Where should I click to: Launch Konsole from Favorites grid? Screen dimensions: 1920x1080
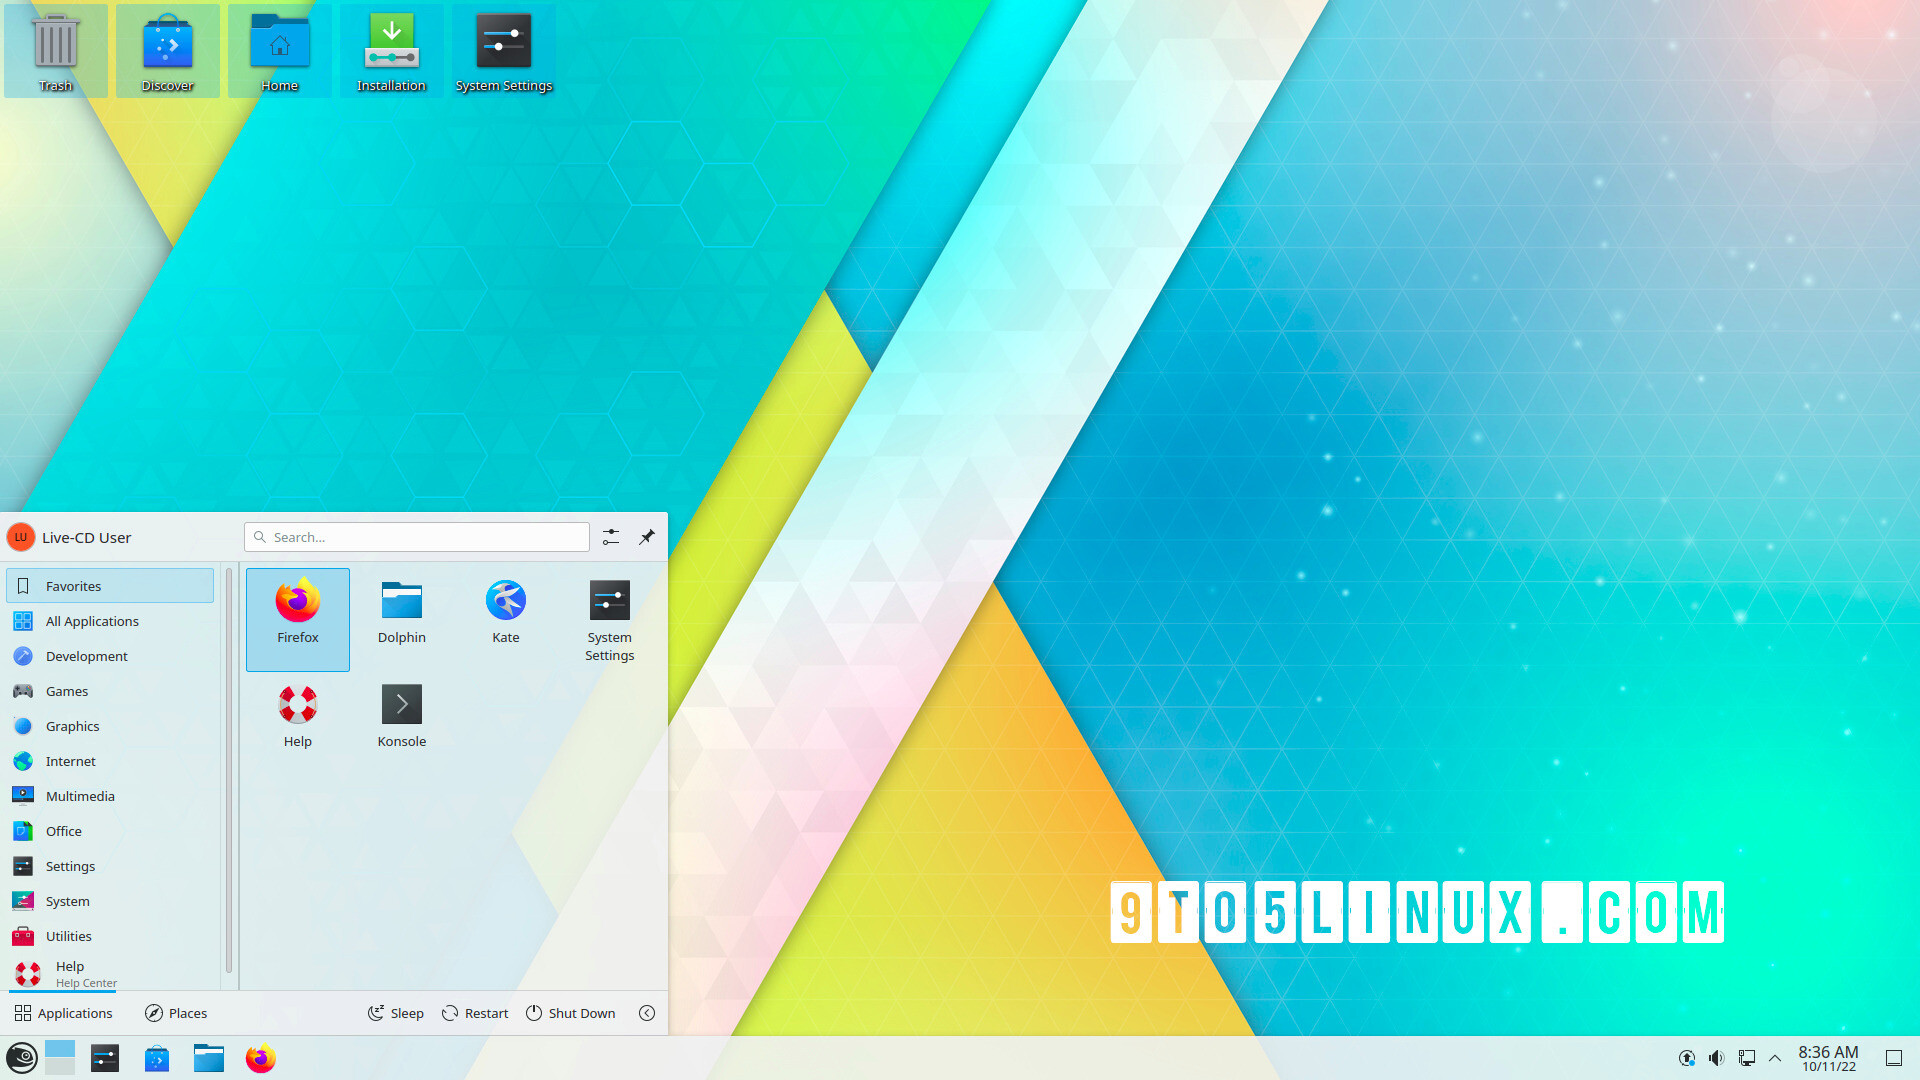click(x=402, y=723)
